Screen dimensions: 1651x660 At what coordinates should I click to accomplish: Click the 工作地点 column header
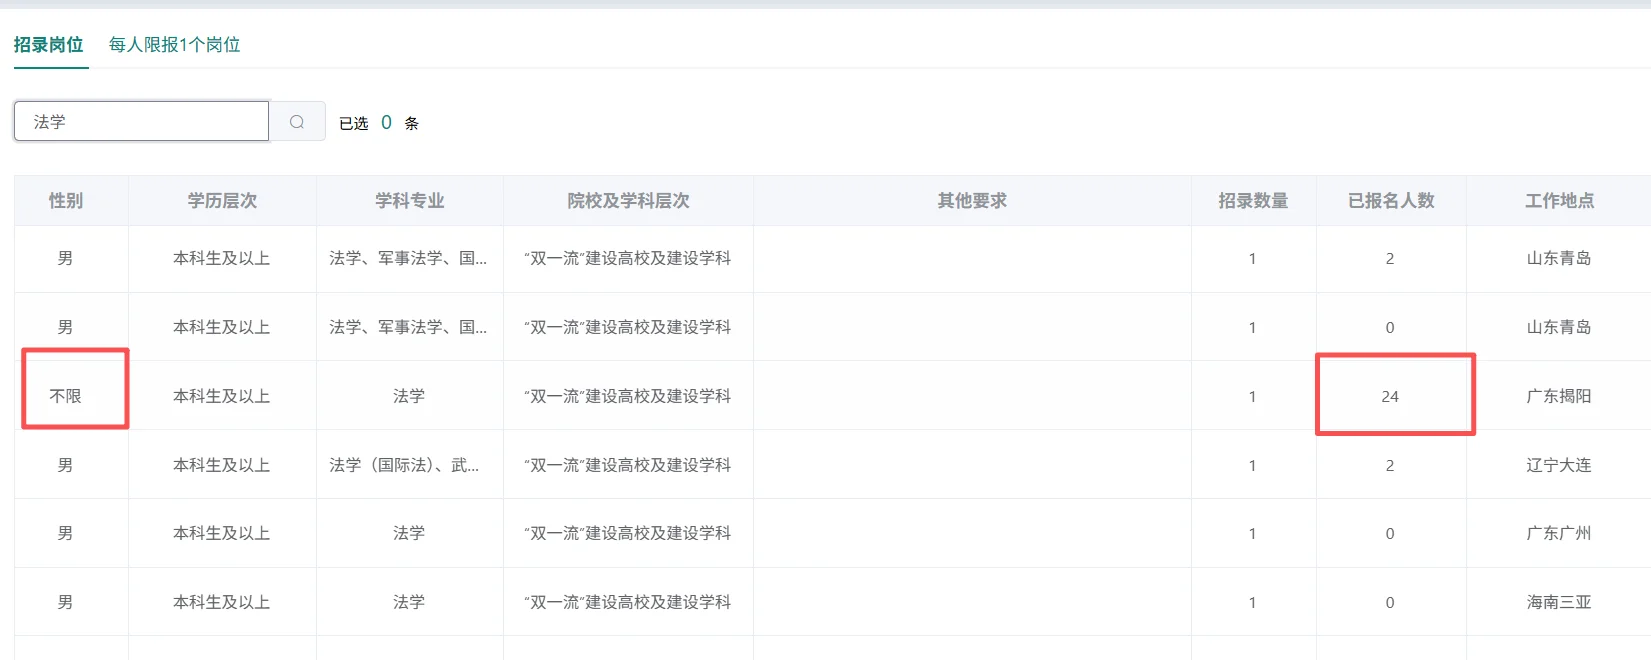click(x=1559, y=201)
